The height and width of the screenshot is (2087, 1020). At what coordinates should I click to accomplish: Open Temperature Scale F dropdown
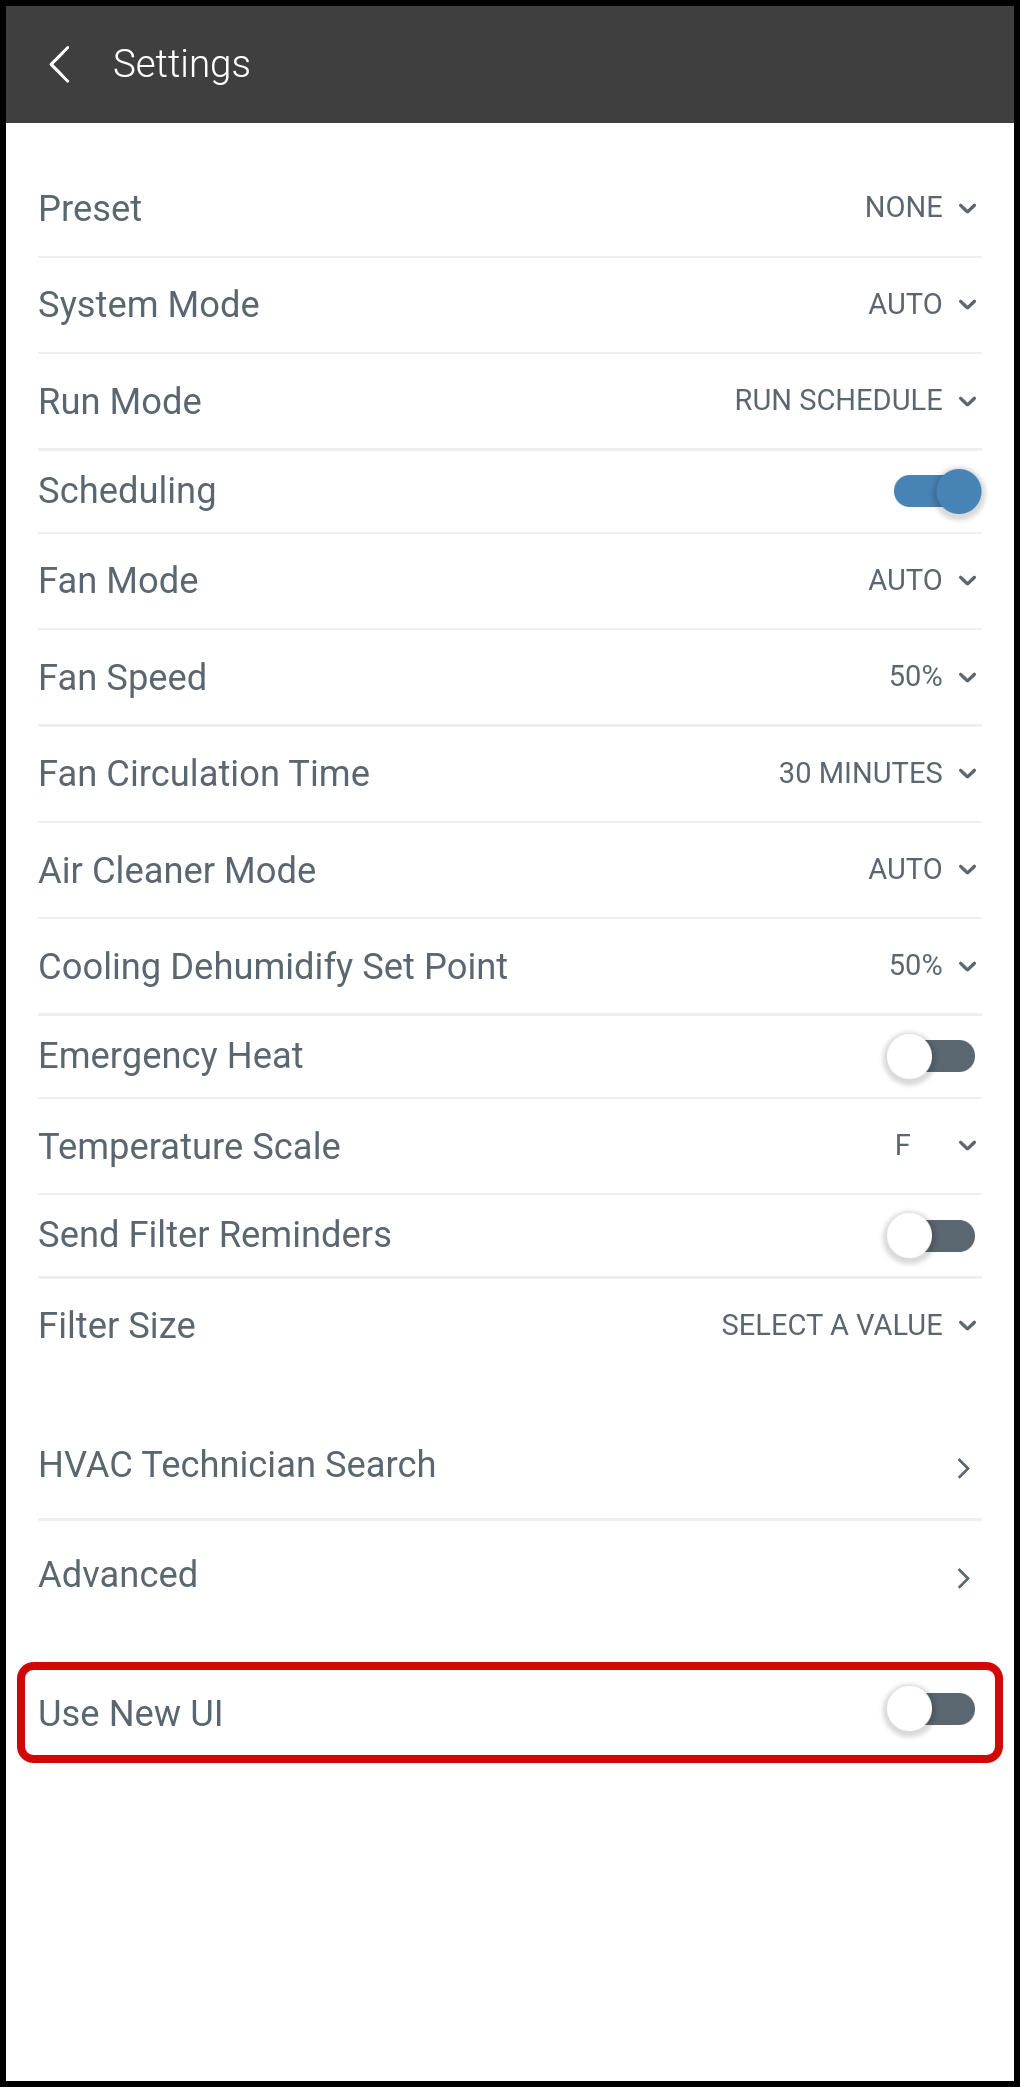[x=935, y=1146]
